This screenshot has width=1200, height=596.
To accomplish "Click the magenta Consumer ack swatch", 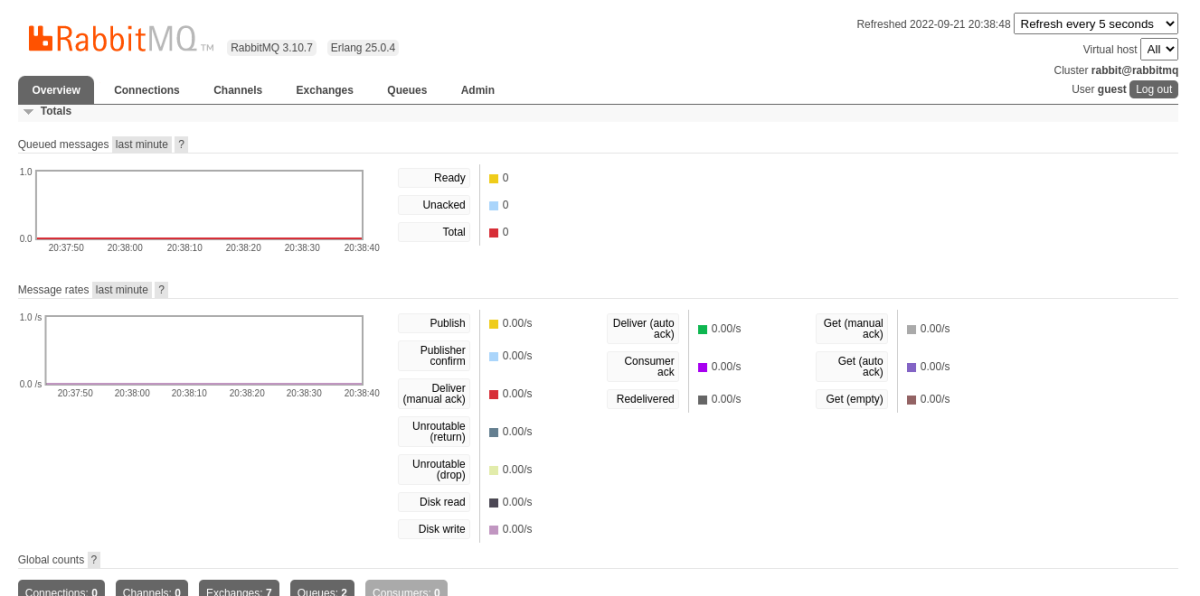I will point(703,367).
